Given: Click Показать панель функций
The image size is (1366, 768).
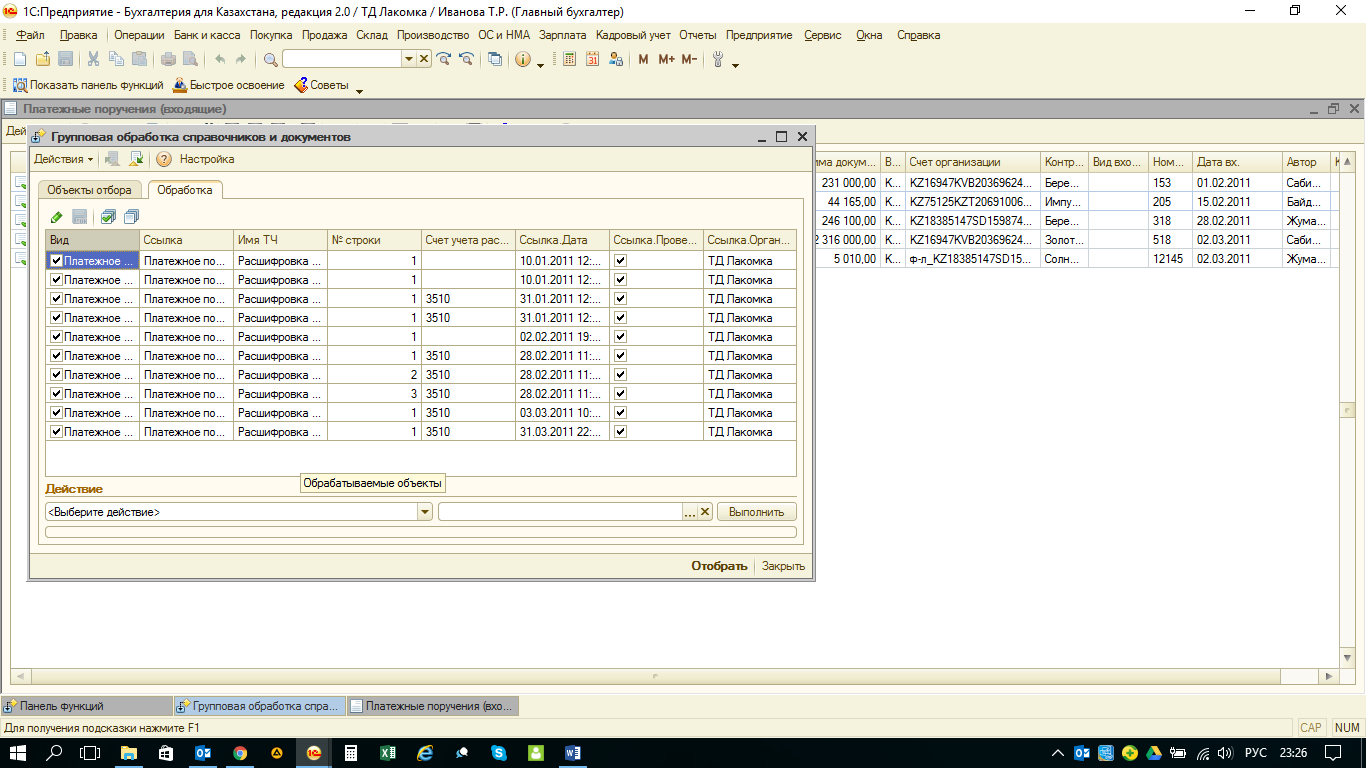Looking at the screenshot, I should tap(88, 85).
